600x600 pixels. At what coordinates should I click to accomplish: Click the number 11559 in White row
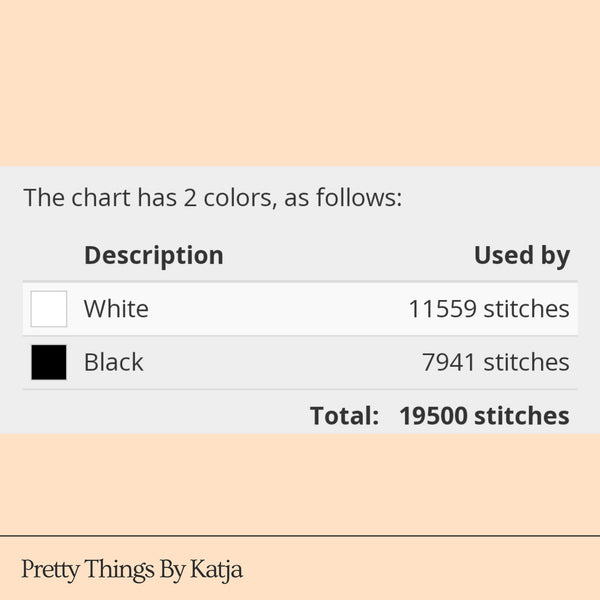coord(442,309)
